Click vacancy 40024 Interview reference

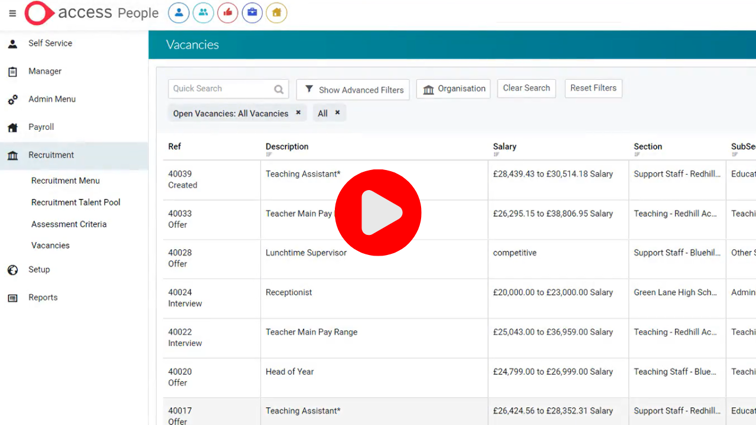(x=185, y=298)
